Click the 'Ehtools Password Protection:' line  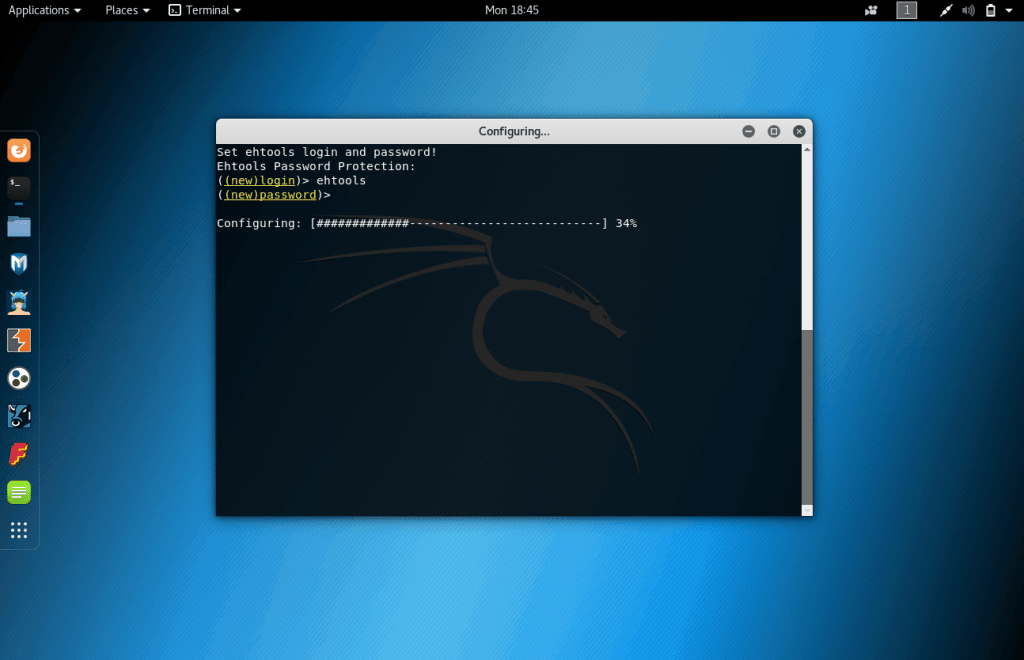(316, 166)
